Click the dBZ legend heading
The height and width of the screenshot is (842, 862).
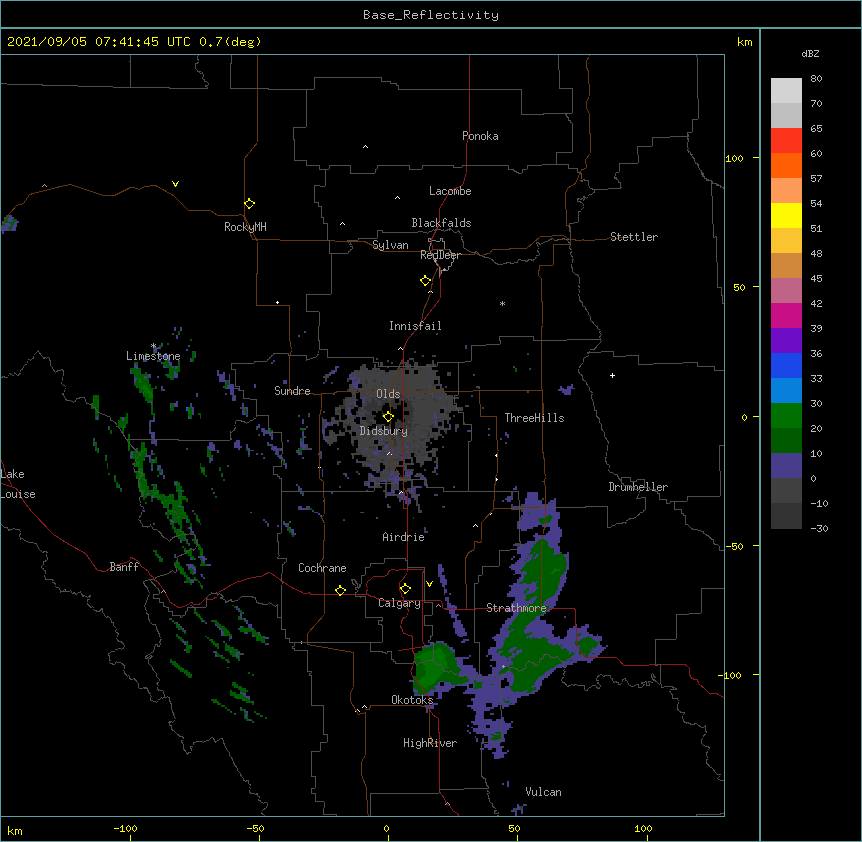[810, 54]
